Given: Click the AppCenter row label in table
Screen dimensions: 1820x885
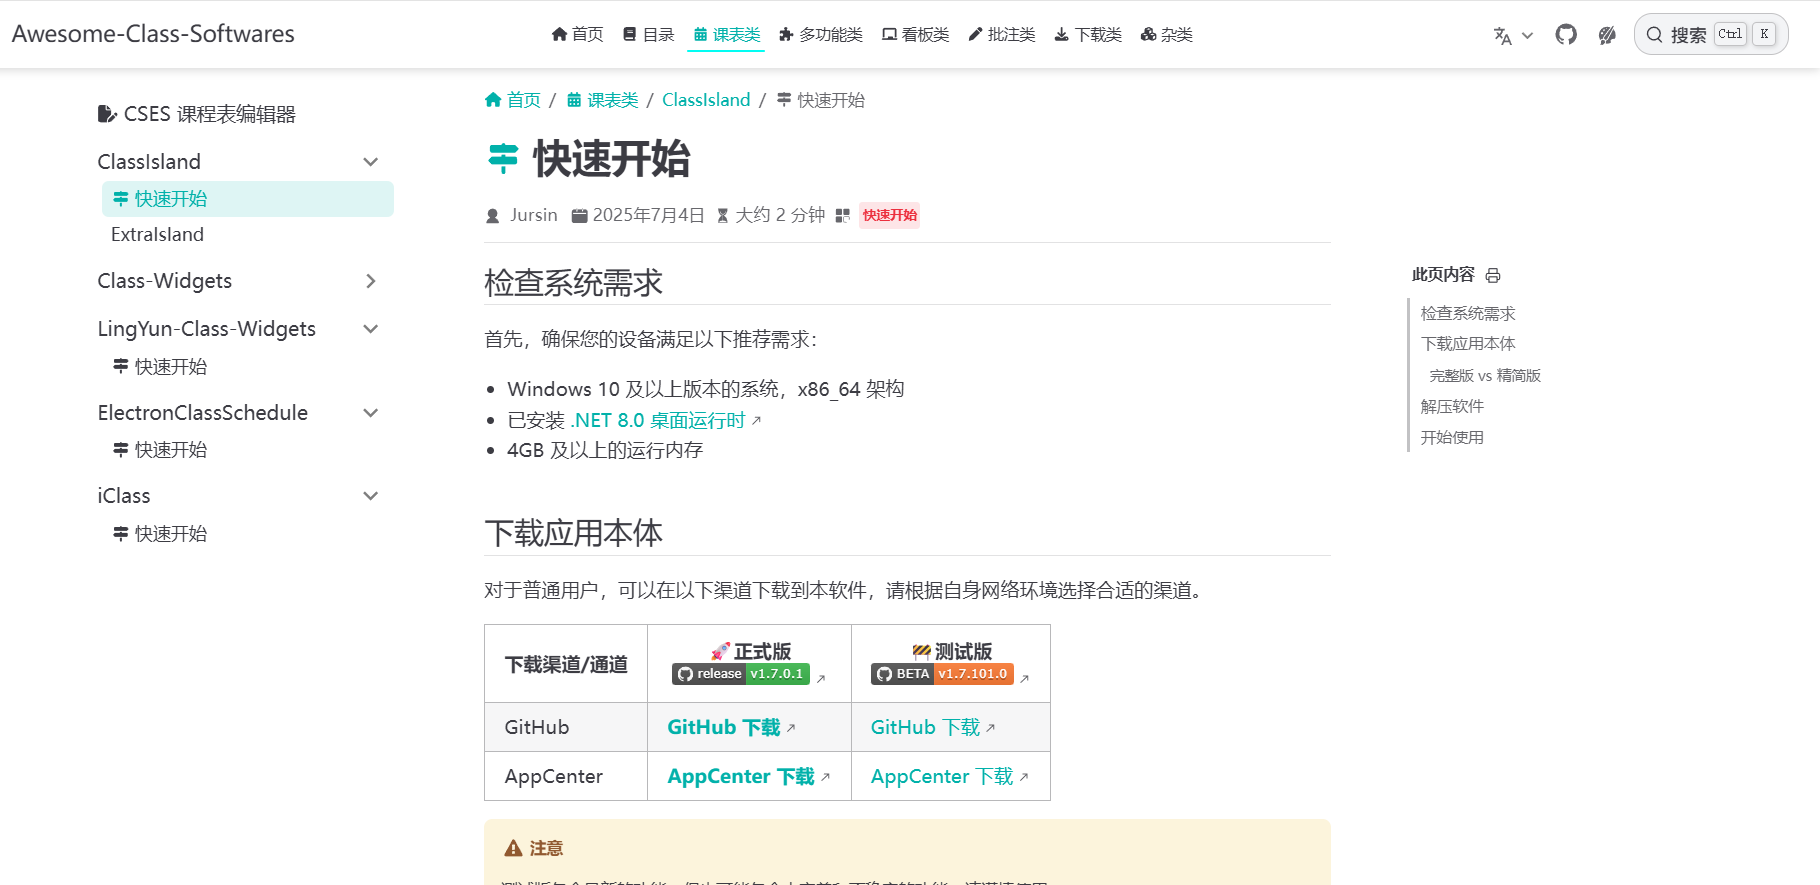Looking at the screenshot, I should click(554, 776).
